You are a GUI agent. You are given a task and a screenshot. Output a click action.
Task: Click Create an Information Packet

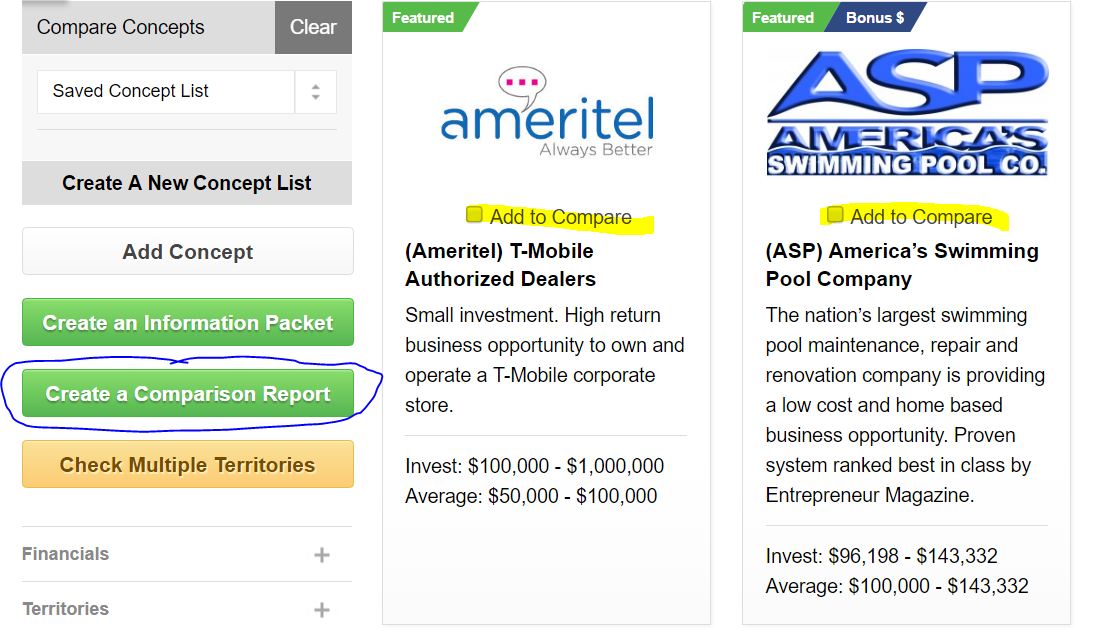pos(187,322)
